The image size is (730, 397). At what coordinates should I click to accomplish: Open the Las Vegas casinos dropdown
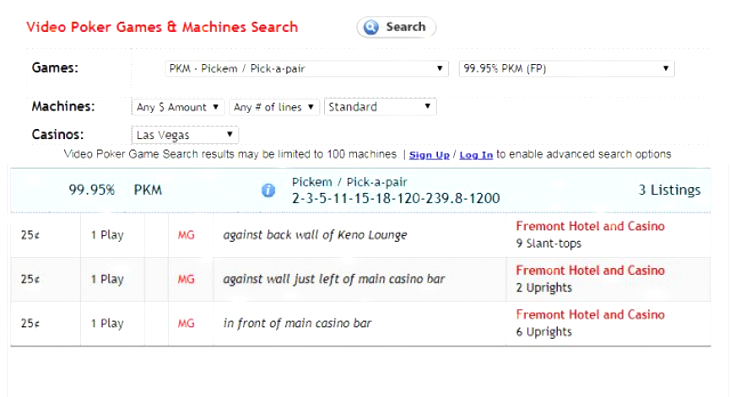coord(185,135)
